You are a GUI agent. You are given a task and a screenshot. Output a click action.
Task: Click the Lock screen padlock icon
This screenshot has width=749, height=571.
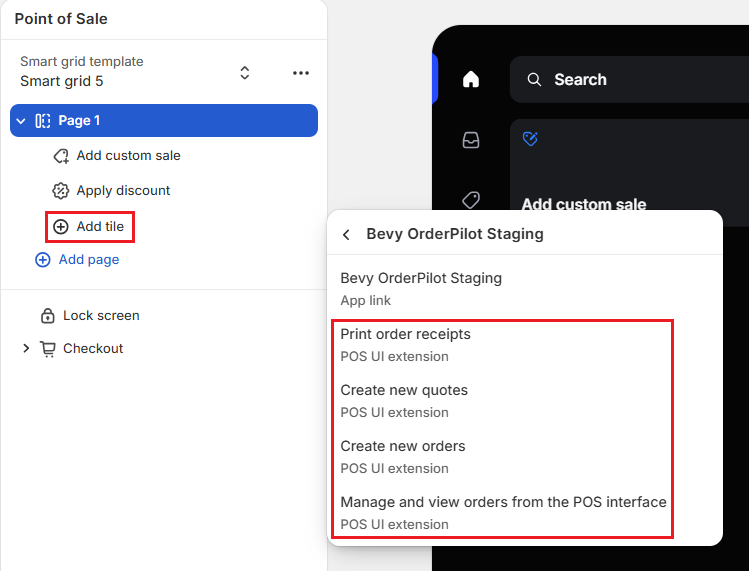tap(47, 316)
